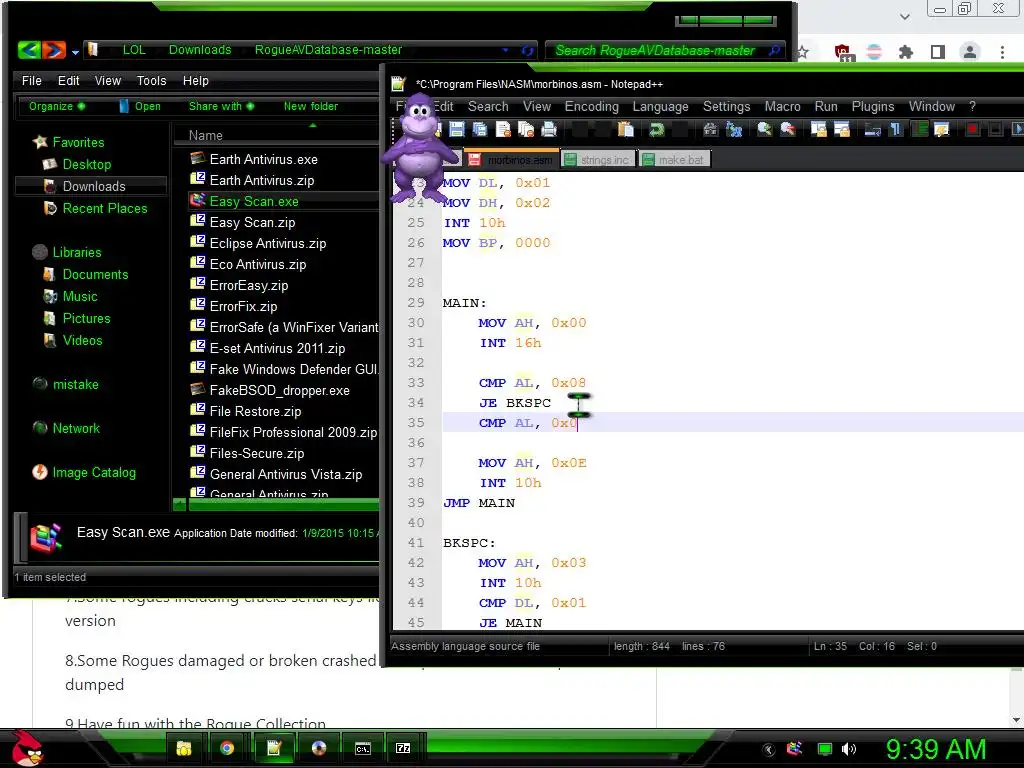Click the Close document icon in Notepad++

pyautogui.click(x=503, y=129)
